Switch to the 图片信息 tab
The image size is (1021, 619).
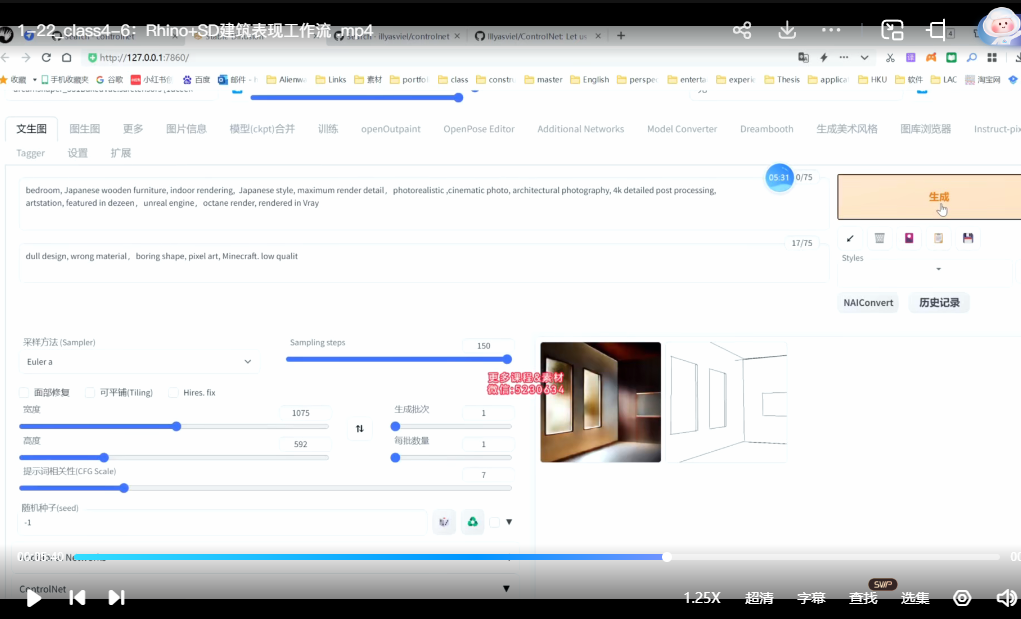(186, 129)
